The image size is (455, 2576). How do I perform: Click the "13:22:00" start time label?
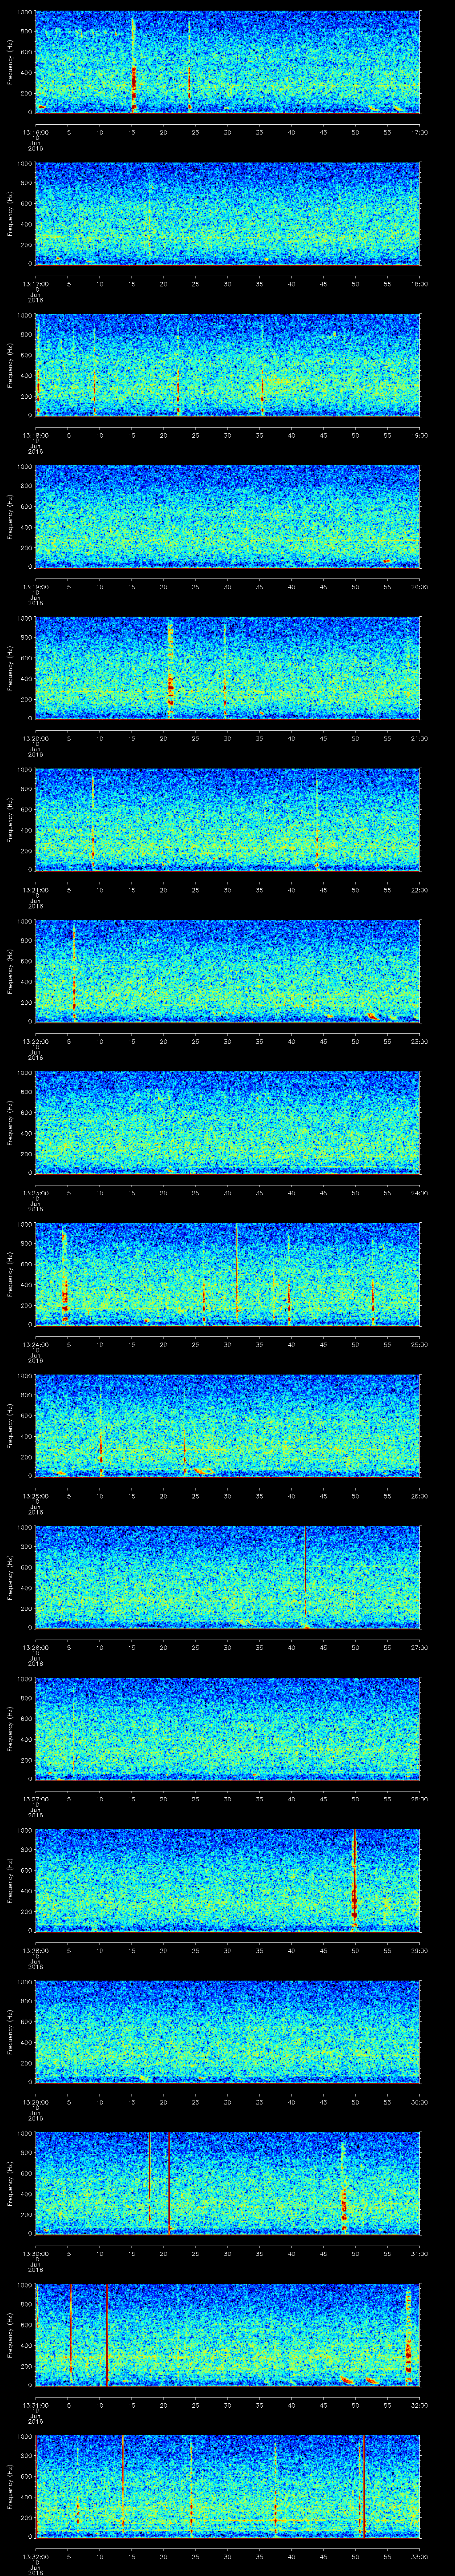[36, 1041]
